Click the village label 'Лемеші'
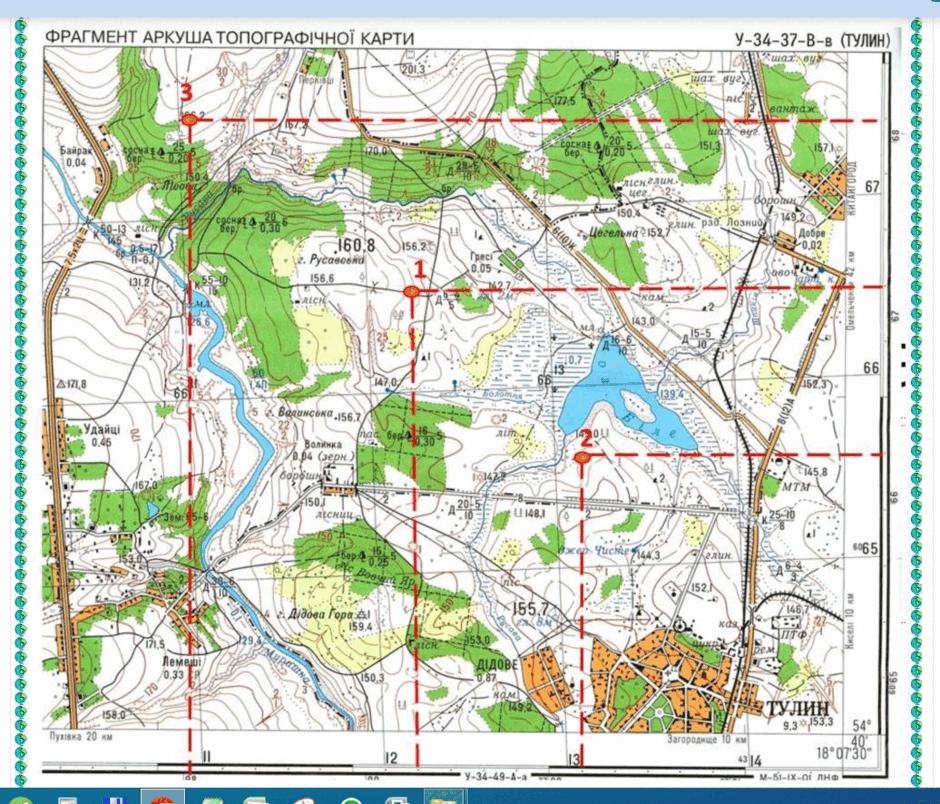 tap(181, 663)
